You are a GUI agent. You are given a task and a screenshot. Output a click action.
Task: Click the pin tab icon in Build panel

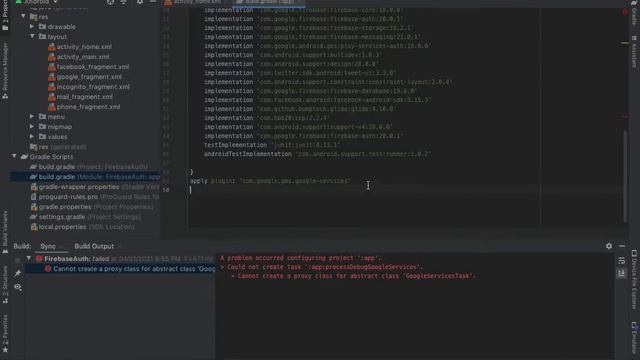[17, 273]
